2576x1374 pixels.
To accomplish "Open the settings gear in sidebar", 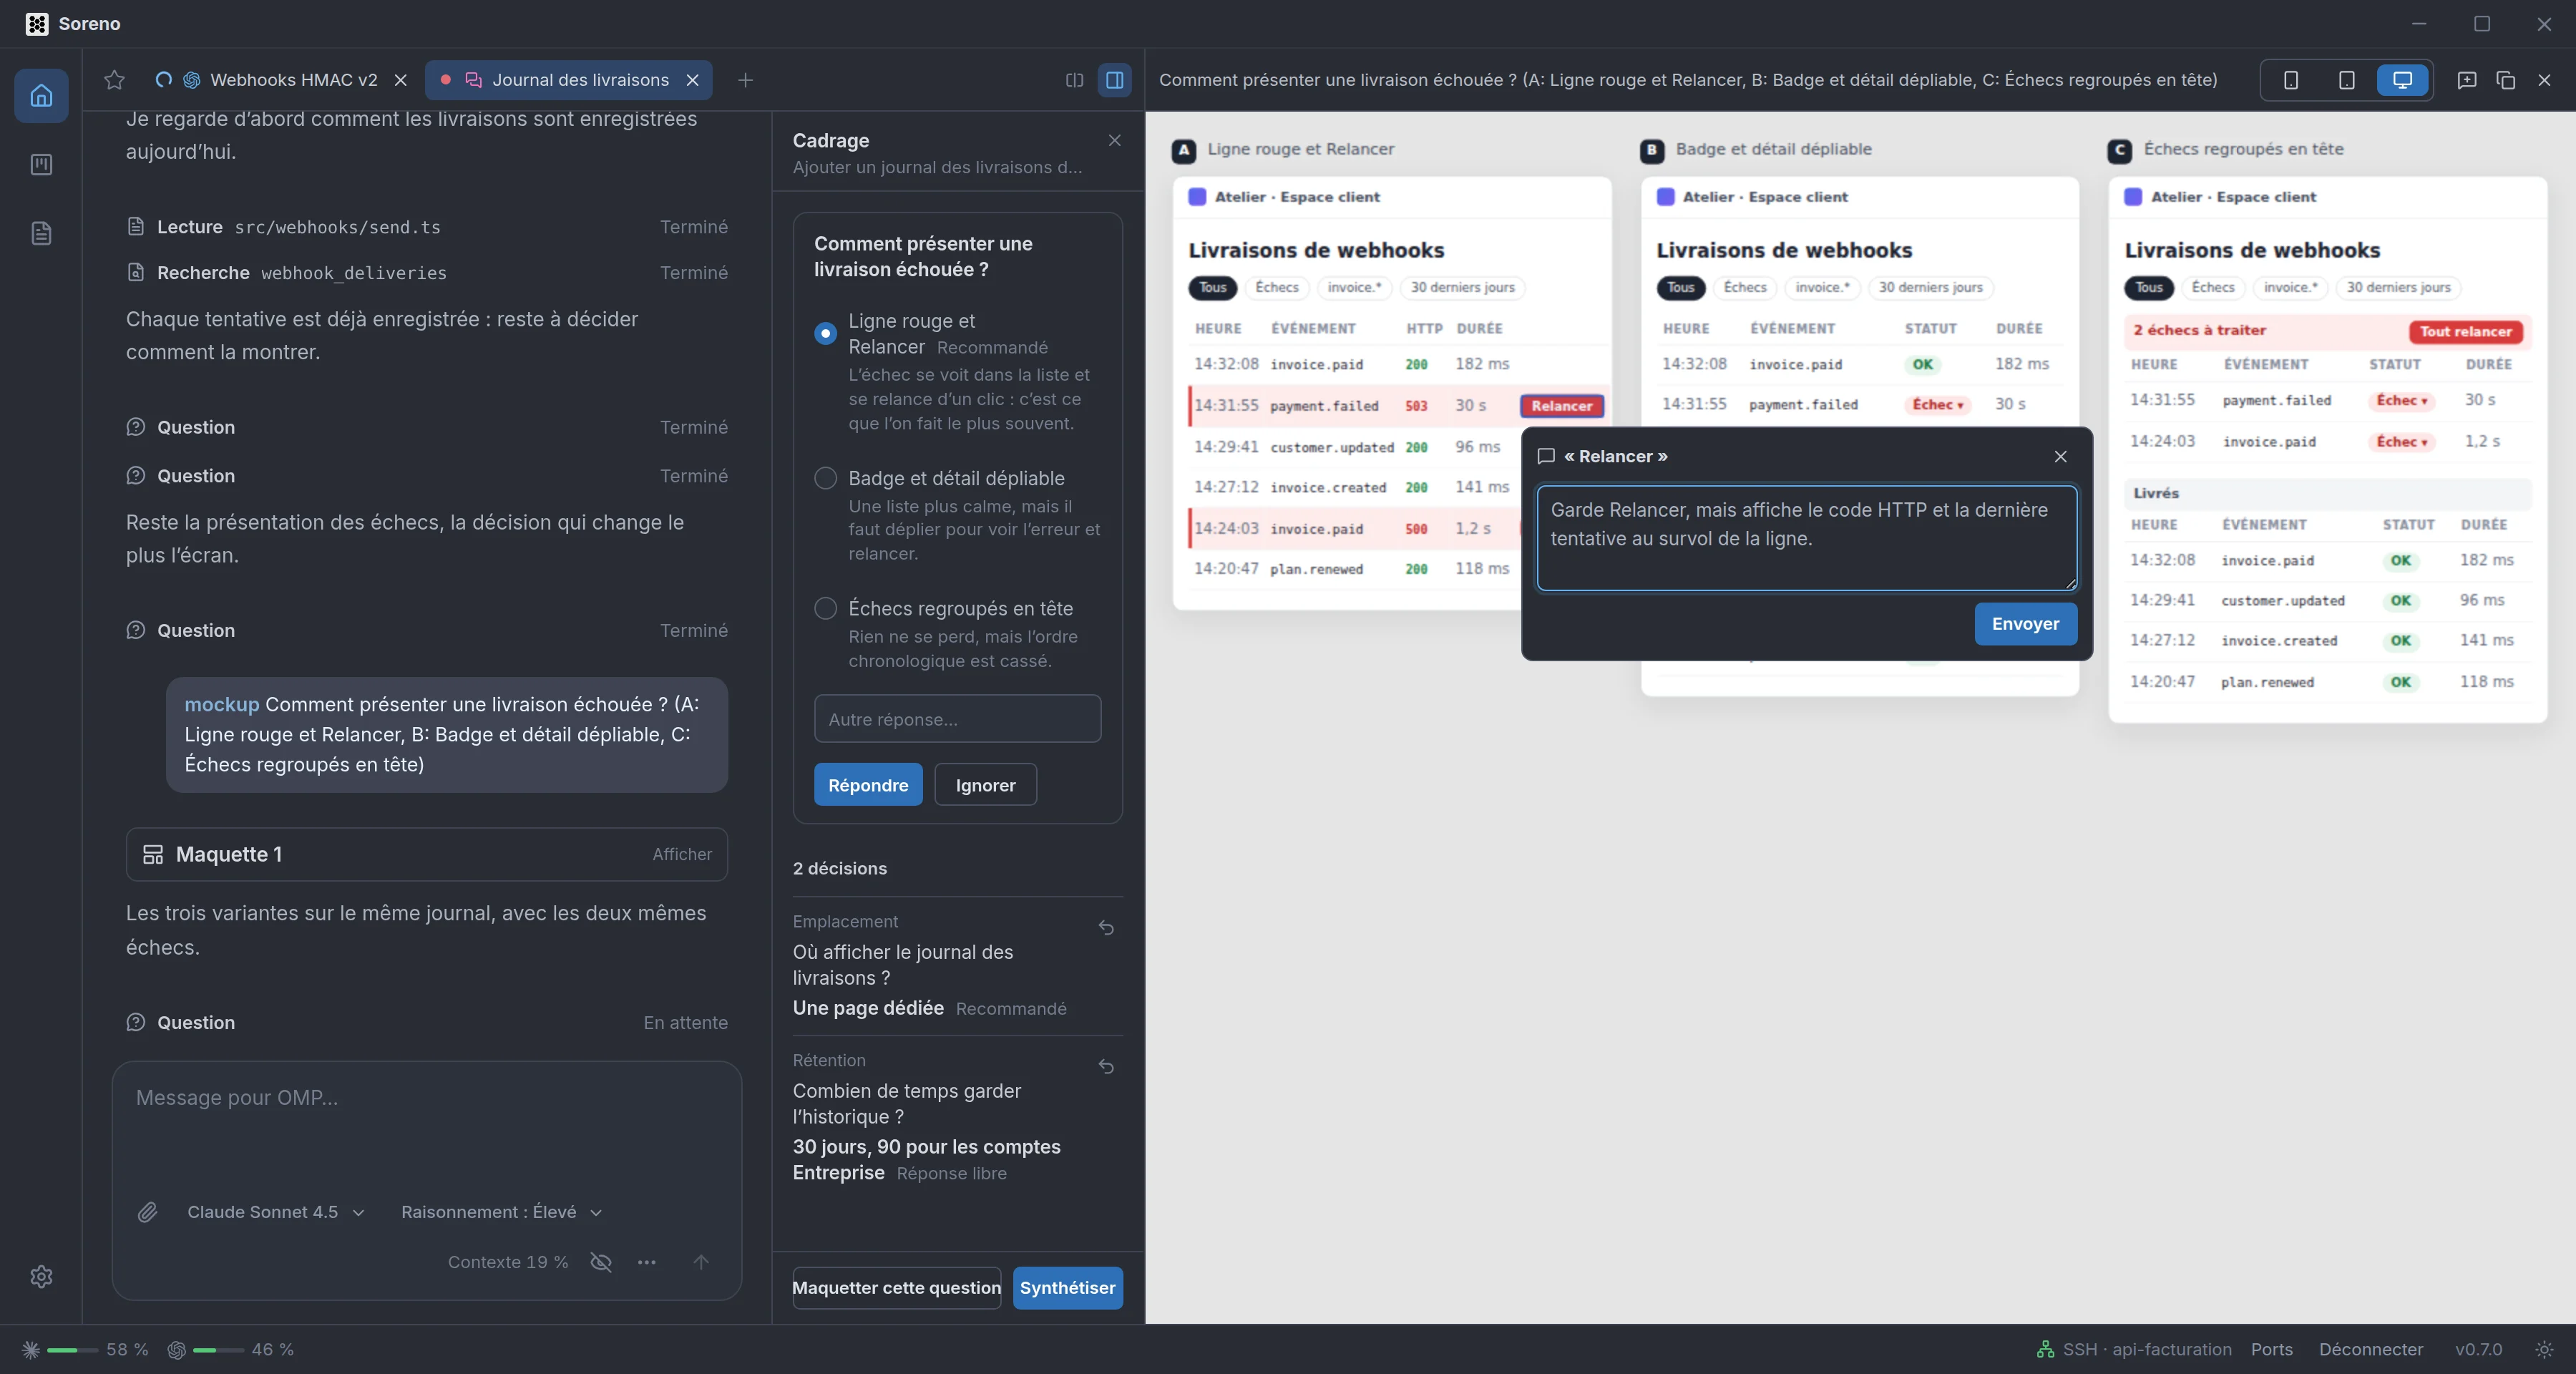I will [41, 1276].
